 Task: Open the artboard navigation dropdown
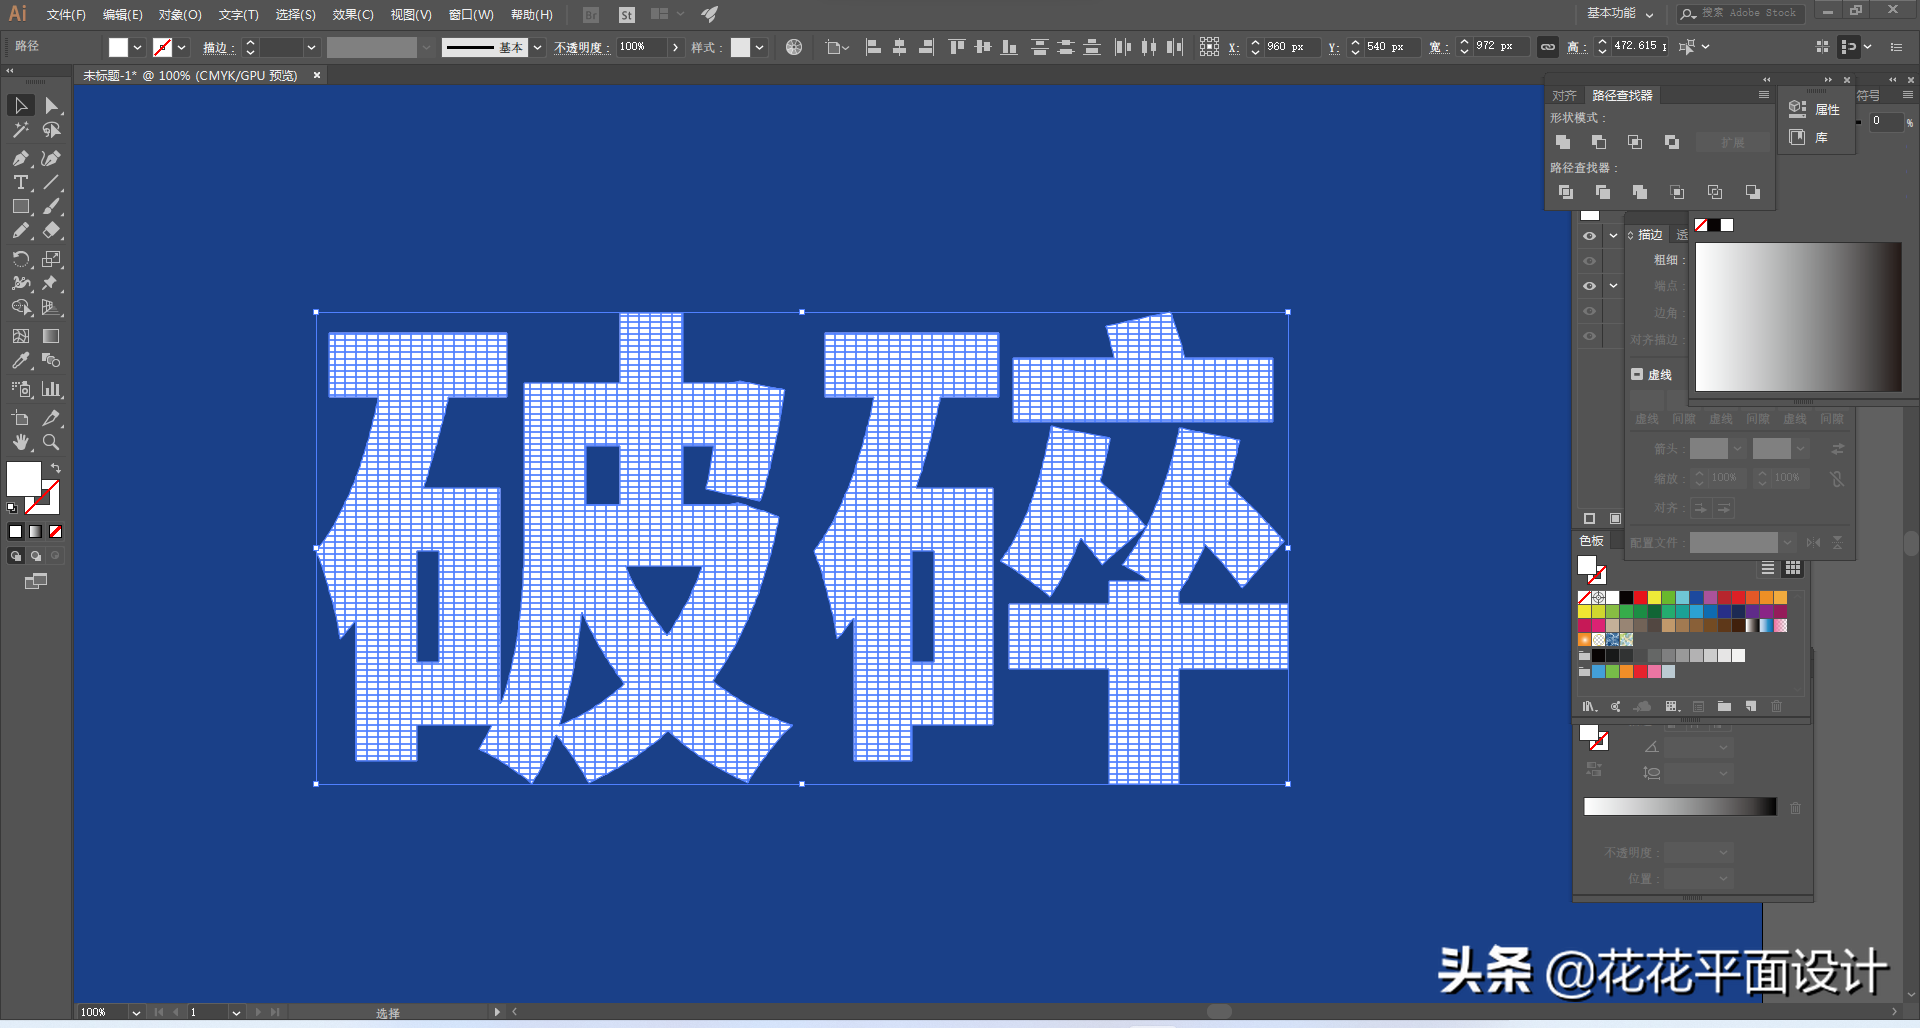pos(236,1012)
